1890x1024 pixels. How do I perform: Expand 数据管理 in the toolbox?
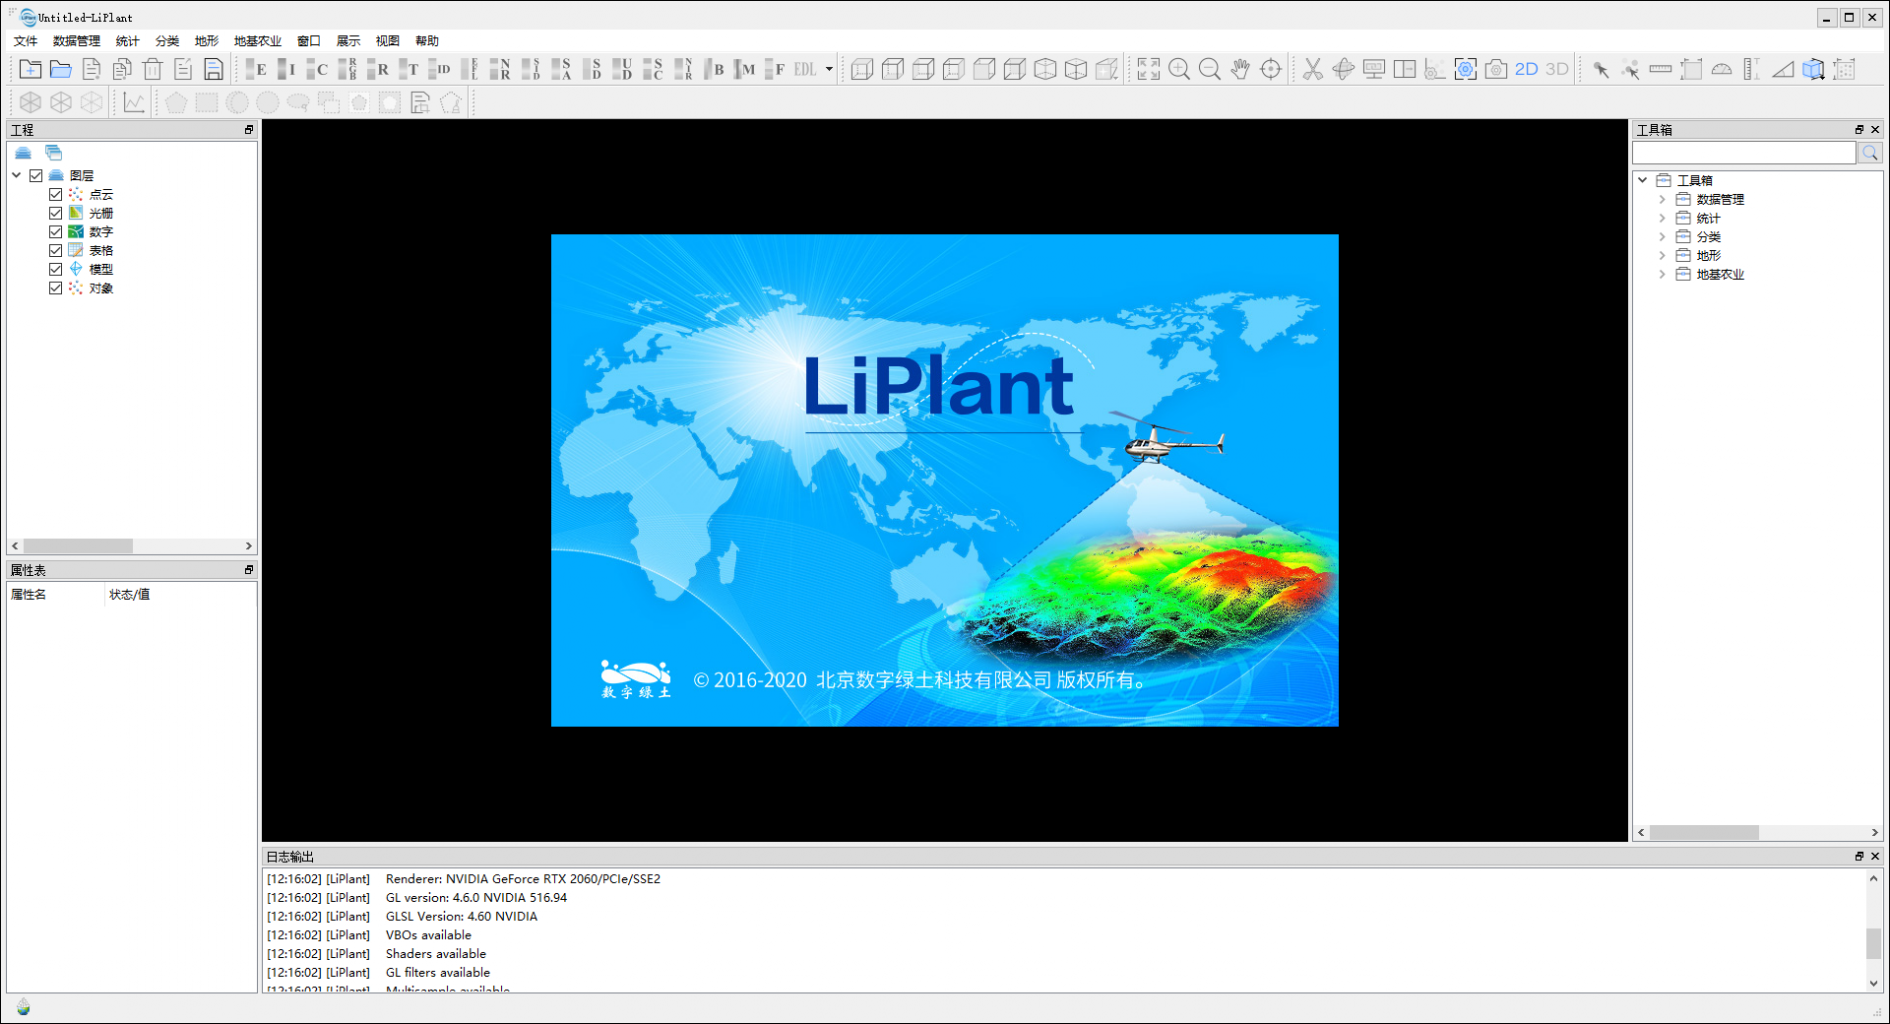click(x=1662, y=199)
